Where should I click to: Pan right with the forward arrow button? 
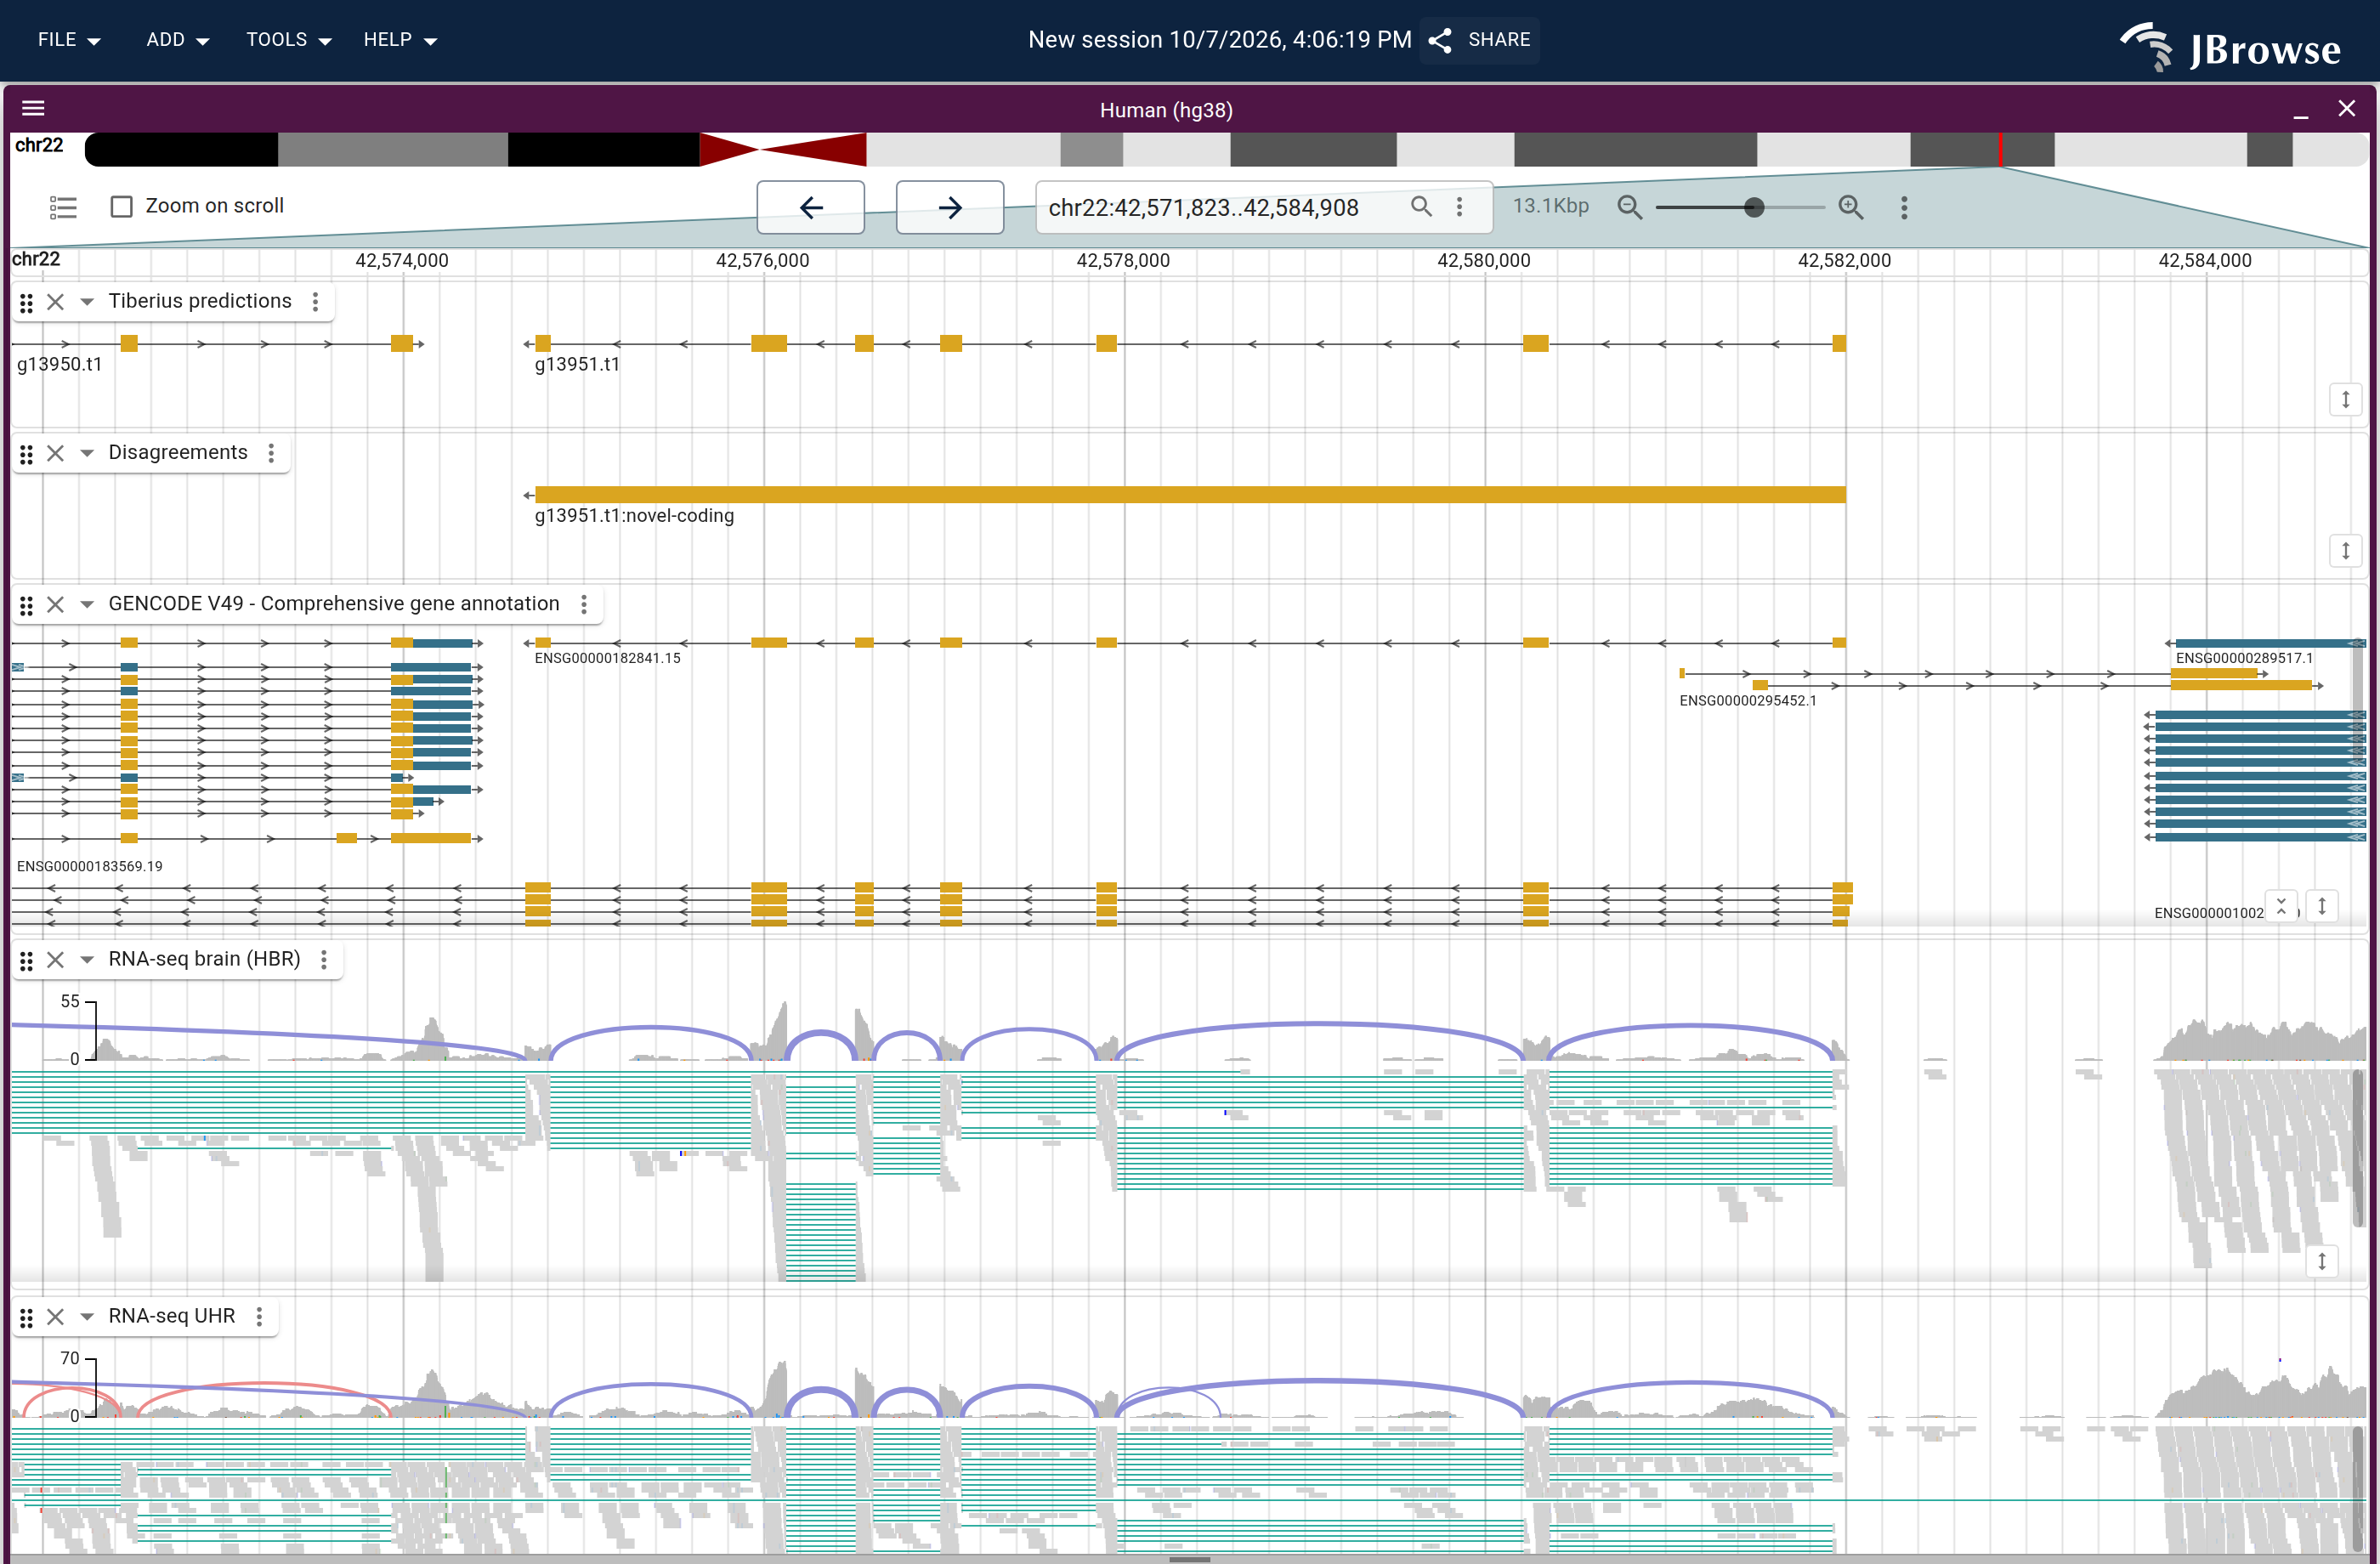click(x=950, y=207)
